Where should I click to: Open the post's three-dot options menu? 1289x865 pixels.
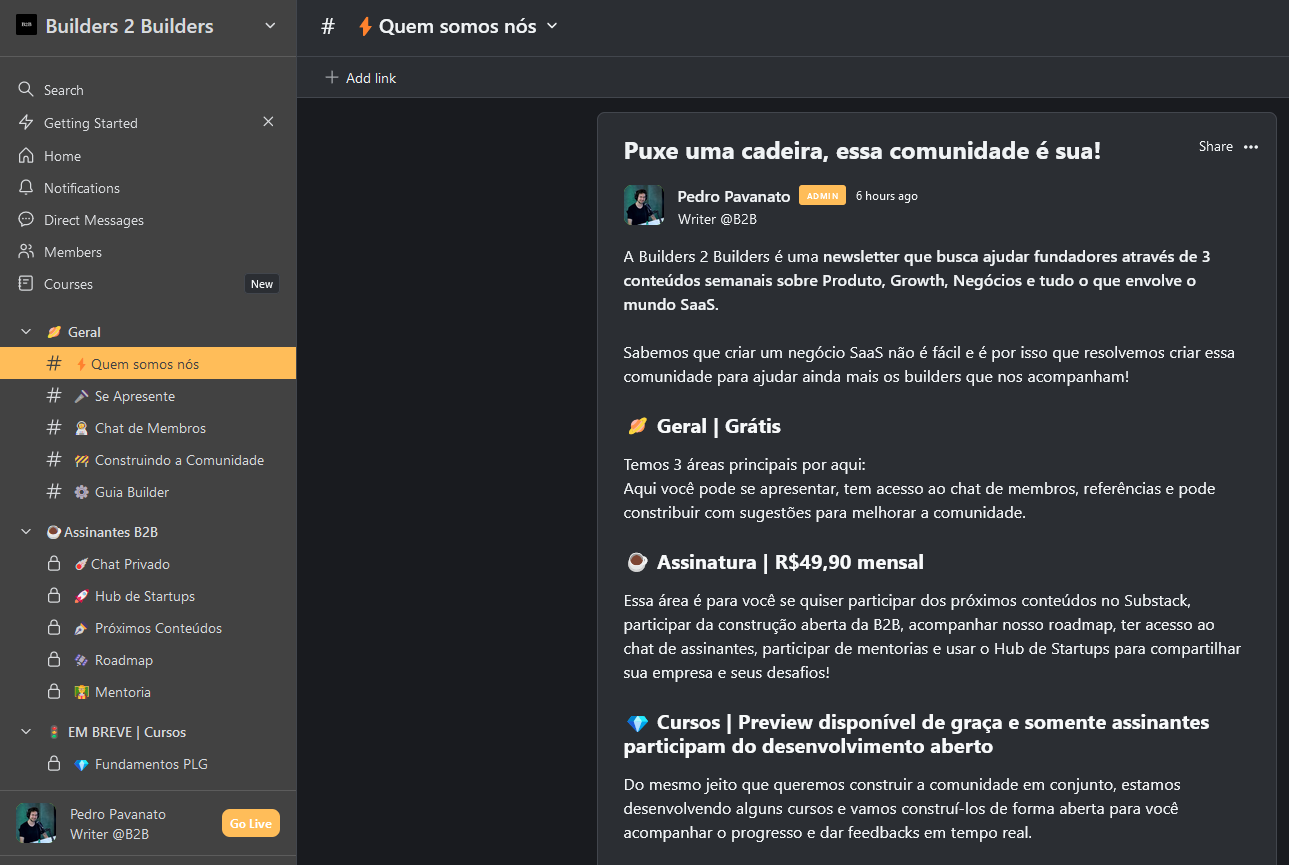1251,147
